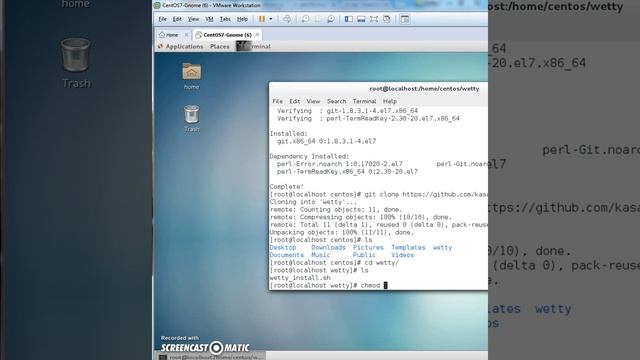Click the VMware pause virtual machine button
Screen dimensions: 640x360
pos(262,19)
